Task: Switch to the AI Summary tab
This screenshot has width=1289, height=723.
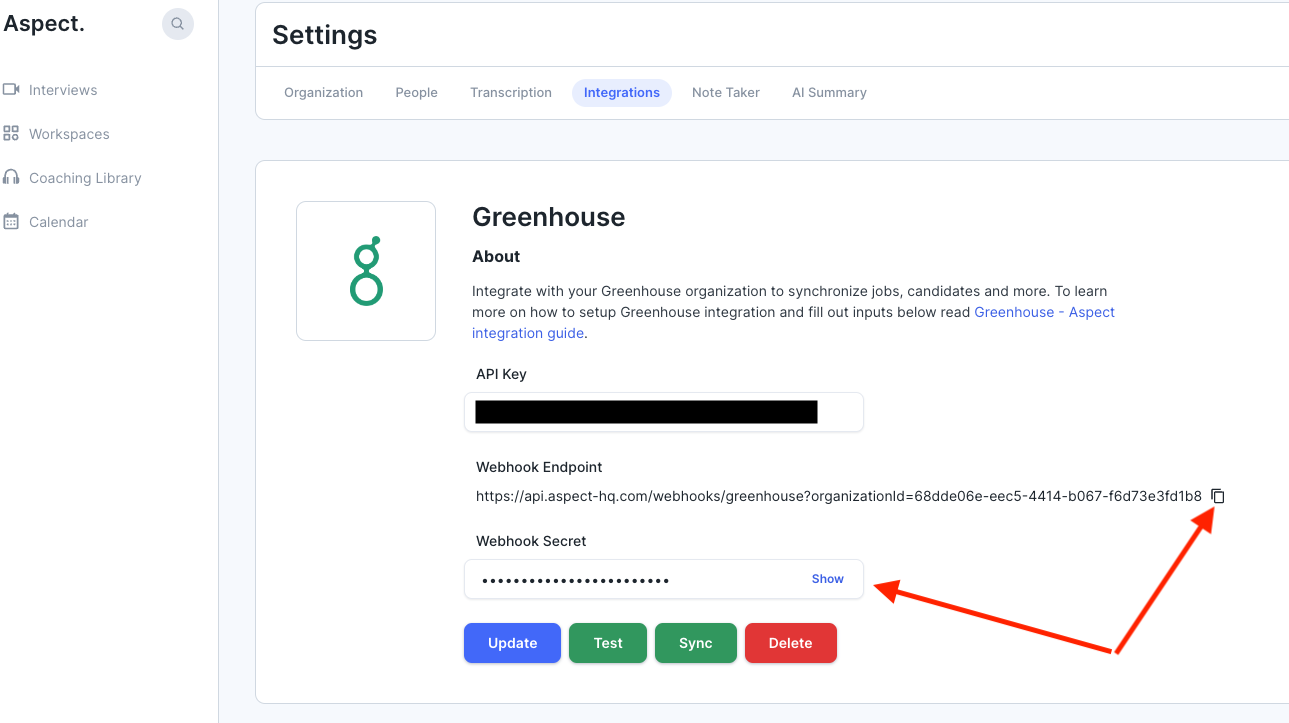Action: 829,93
